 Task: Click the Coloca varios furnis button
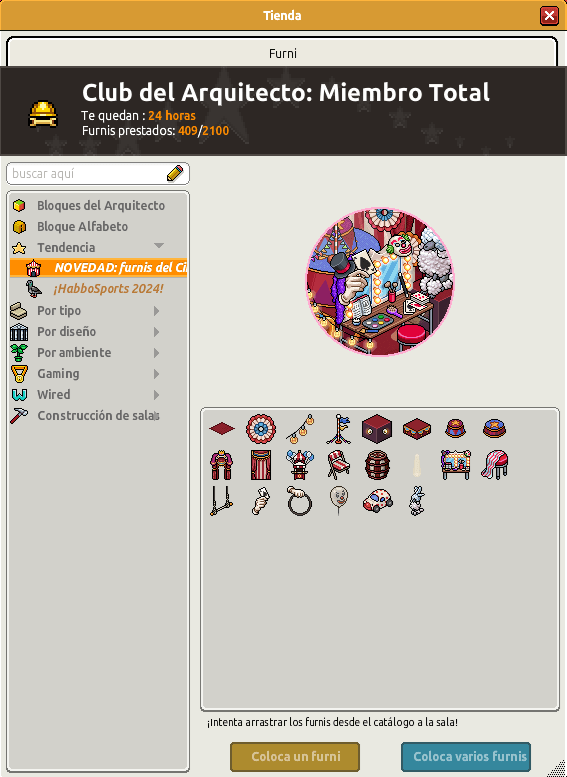point(466,757)
